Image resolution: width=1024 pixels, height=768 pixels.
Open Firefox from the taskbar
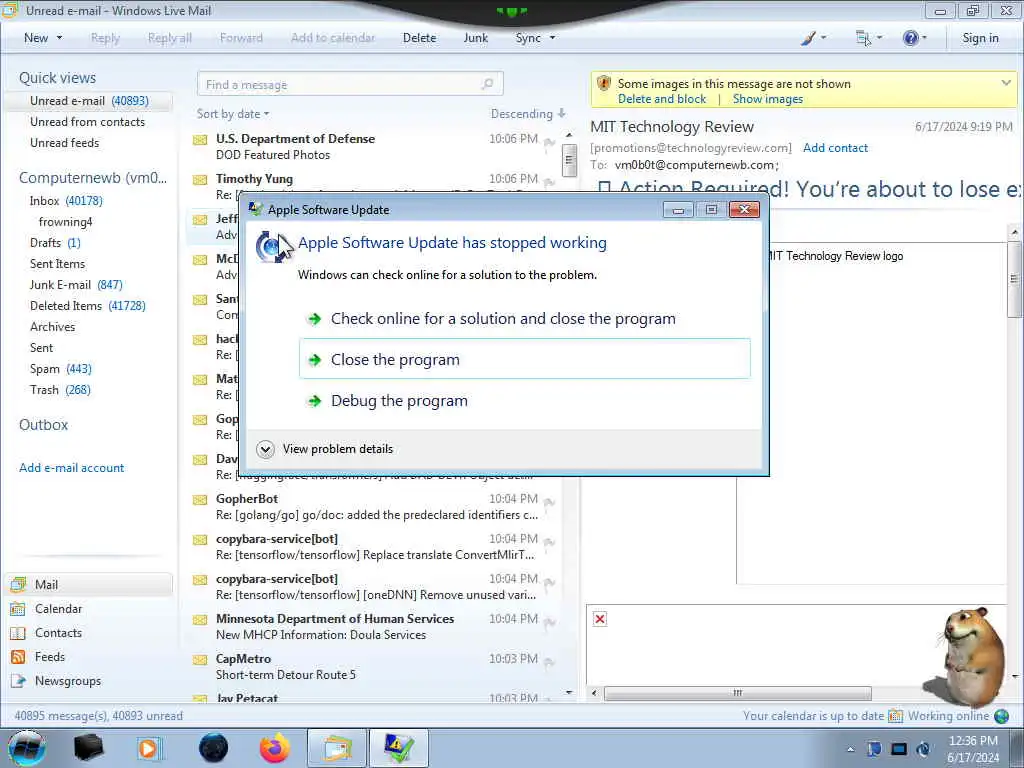point(274,748)
